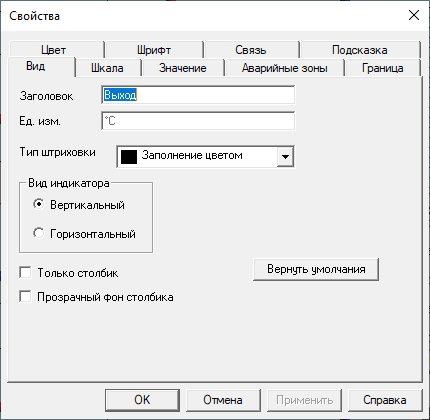Open the Значение tab

coord(183,68)
